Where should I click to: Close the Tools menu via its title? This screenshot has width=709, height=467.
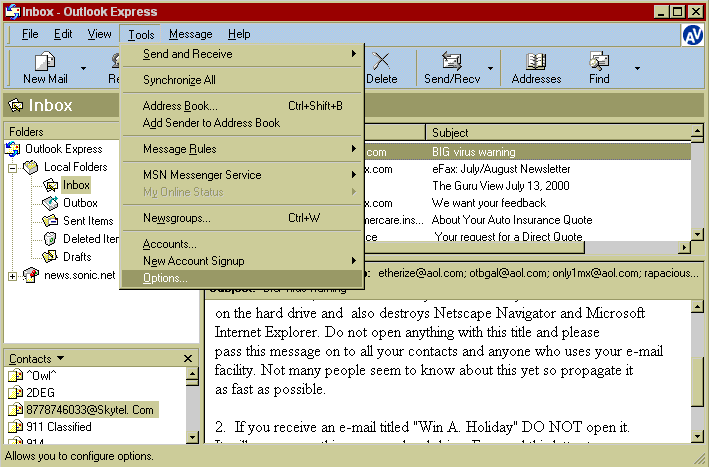pyautogui.click(x=141, y=34)
